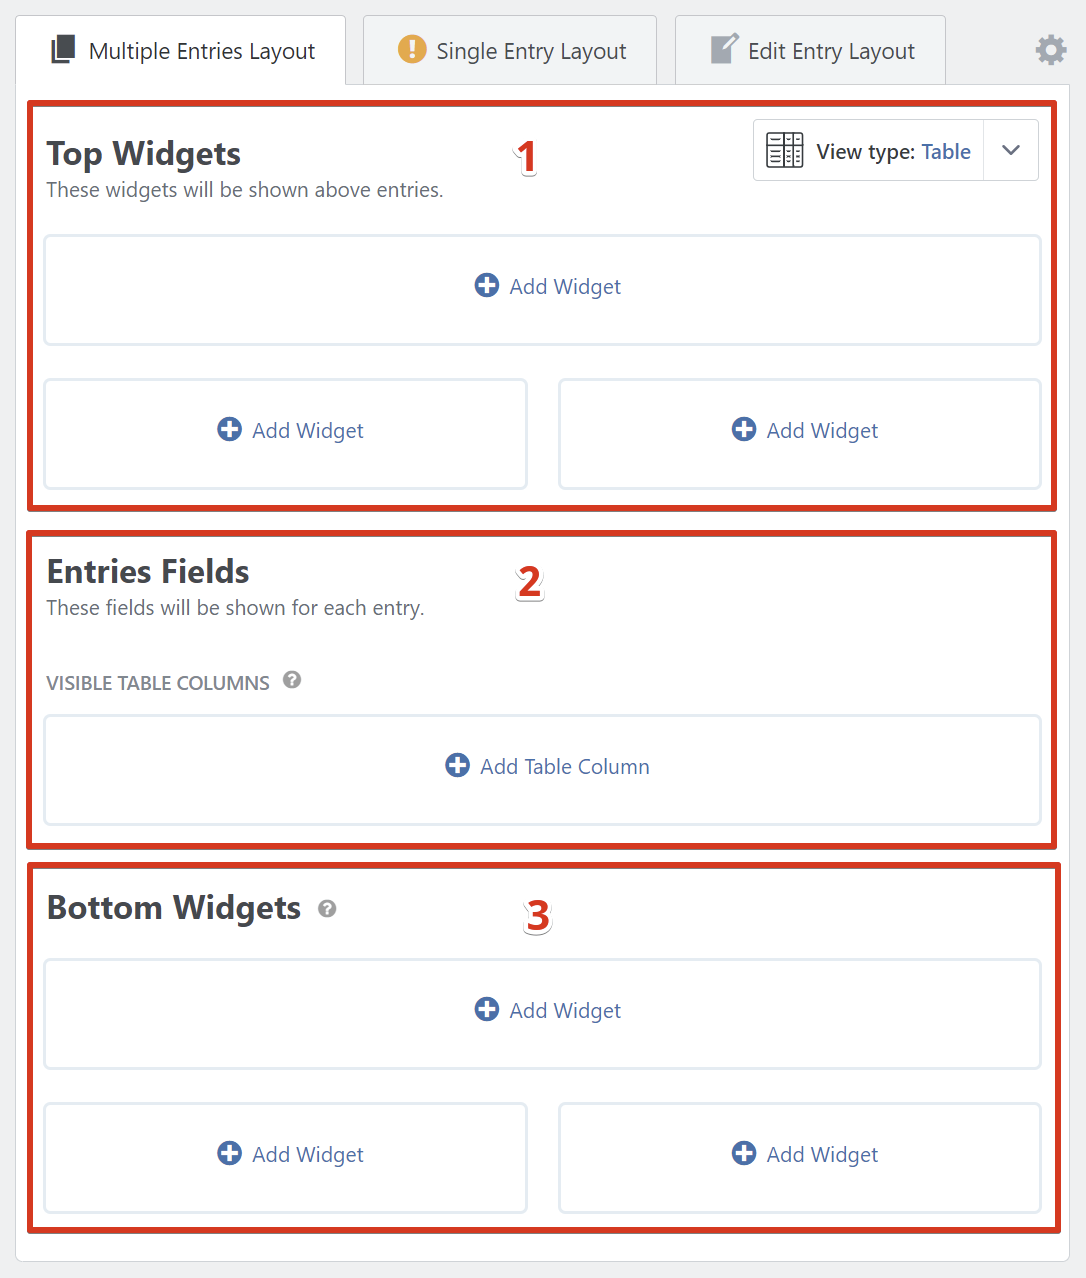Click the warning icon on the Single Entry Layout tab

click(x=411, y=49)
